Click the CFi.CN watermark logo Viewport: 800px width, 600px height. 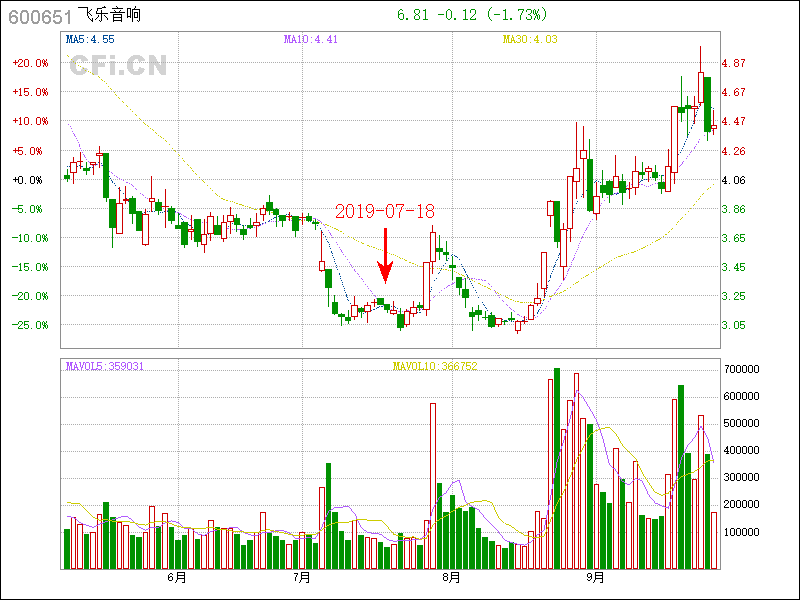click(x=117, y=66)
